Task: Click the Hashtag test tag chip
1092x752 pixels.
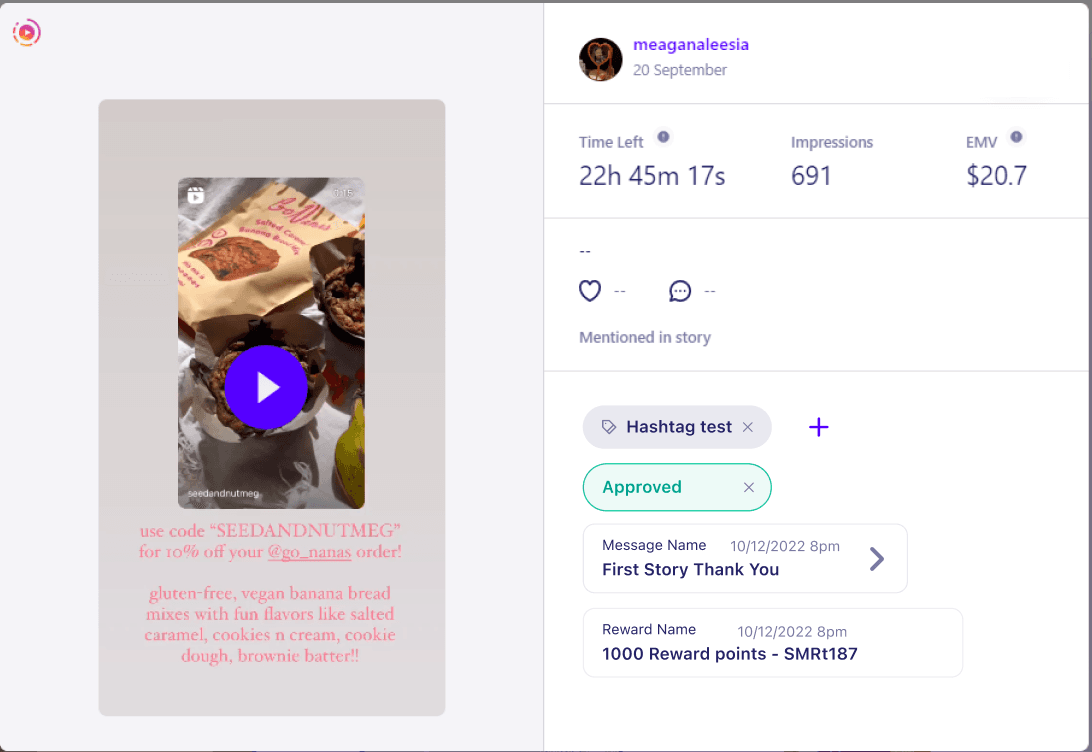Action: click(677, 427)
